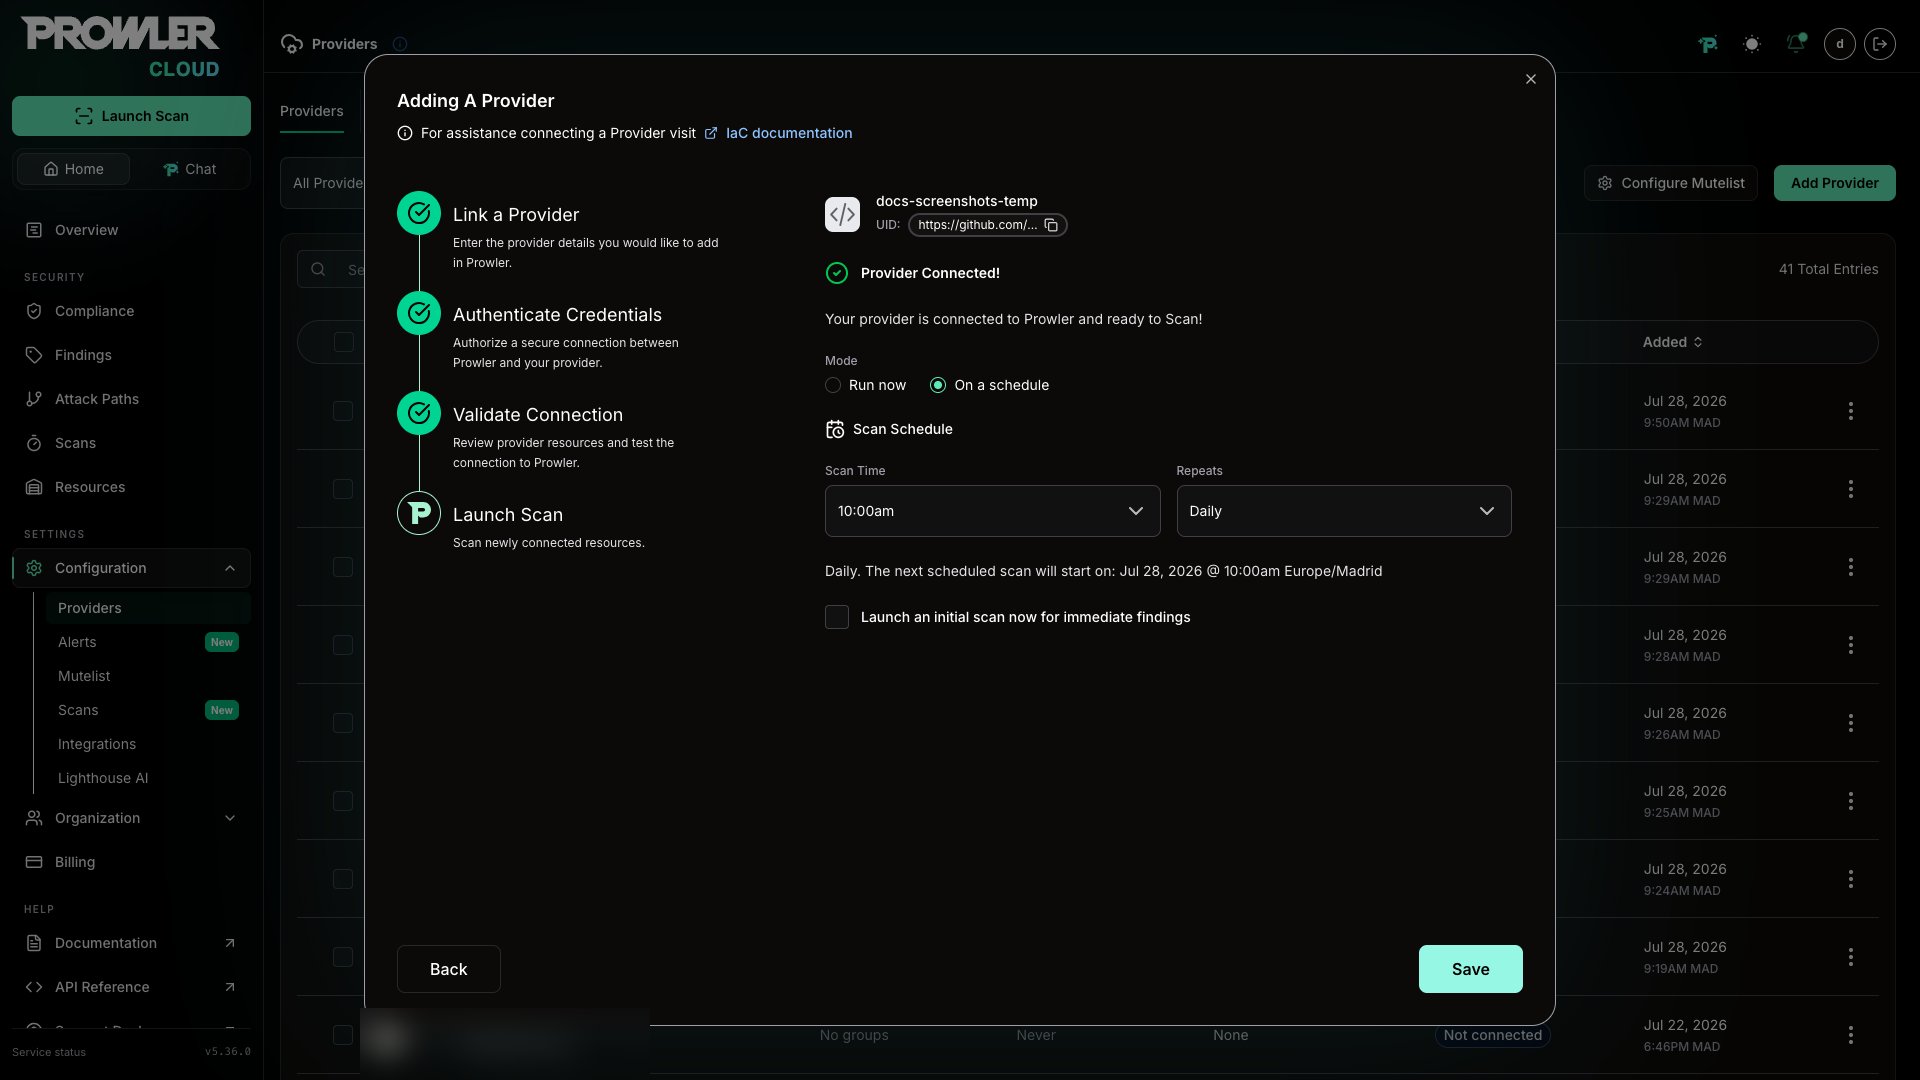
Task: Click the sign out icon
Action: click(1880, 44)
